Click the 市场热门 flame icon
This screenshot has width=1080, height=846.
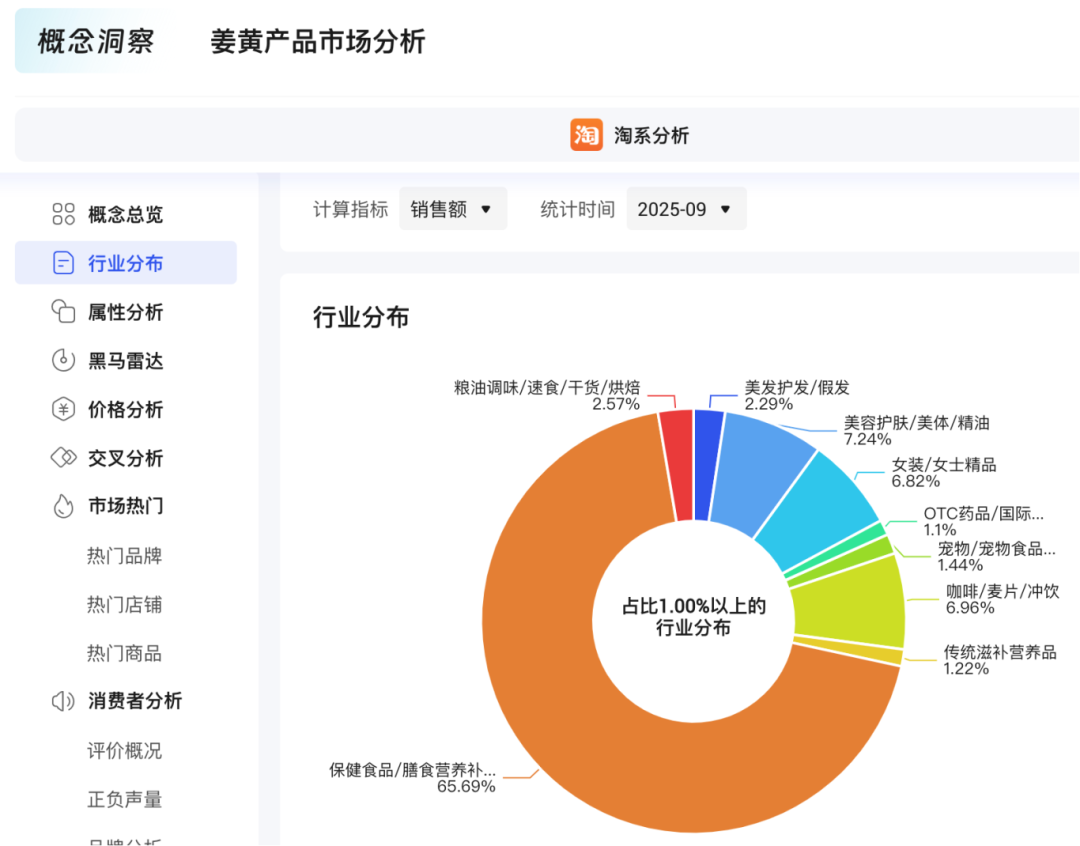coord(63,506)
